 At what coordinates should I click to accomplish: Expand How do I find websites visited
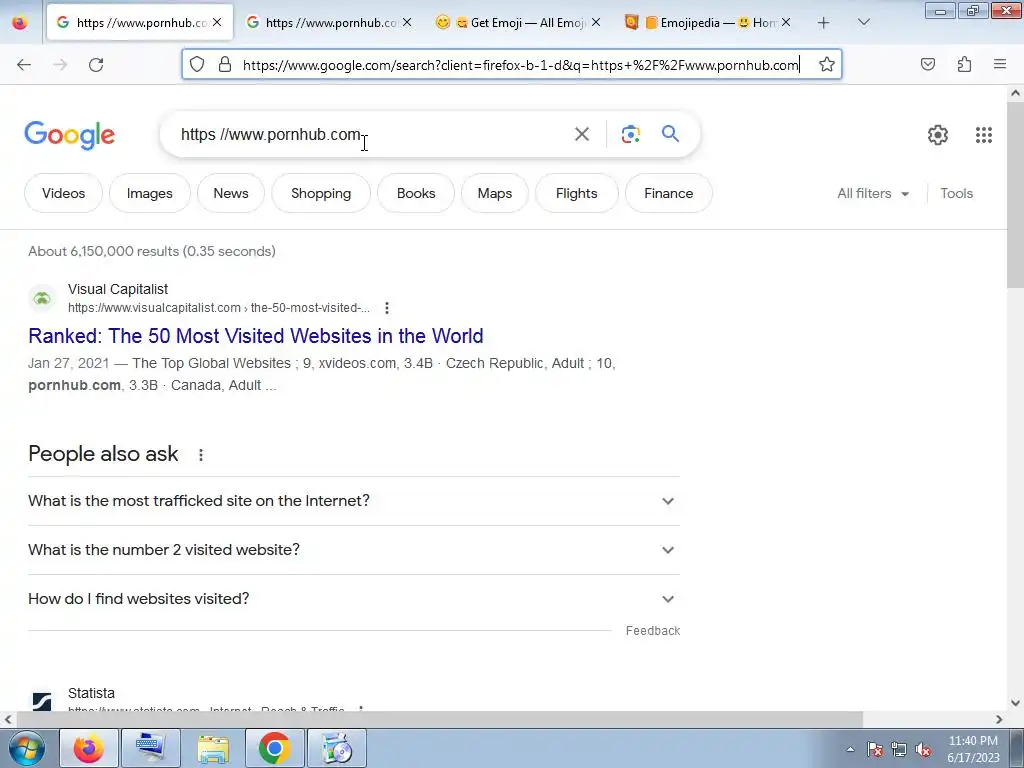pyautogui.click(x=354, y=599)
